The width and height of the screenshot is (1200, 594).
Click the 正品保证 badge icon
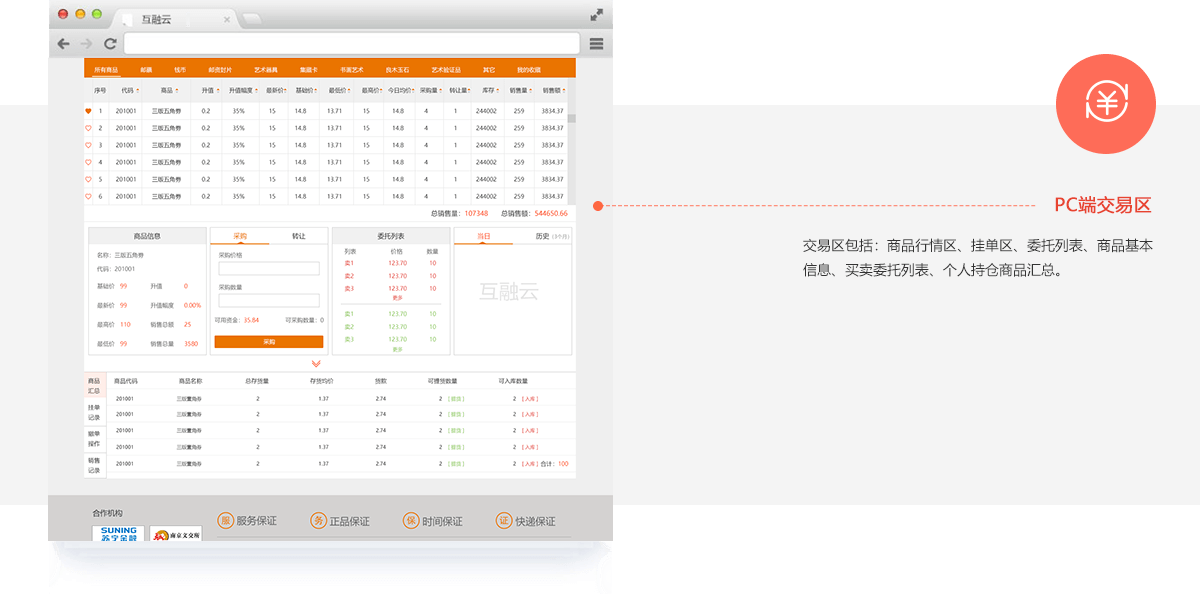(x=318, y=521)
